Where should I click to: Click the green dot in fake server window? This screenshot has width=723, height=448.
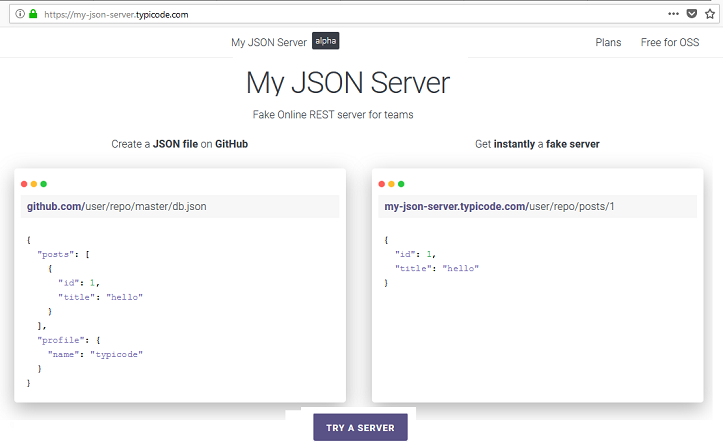click(401, 184)
